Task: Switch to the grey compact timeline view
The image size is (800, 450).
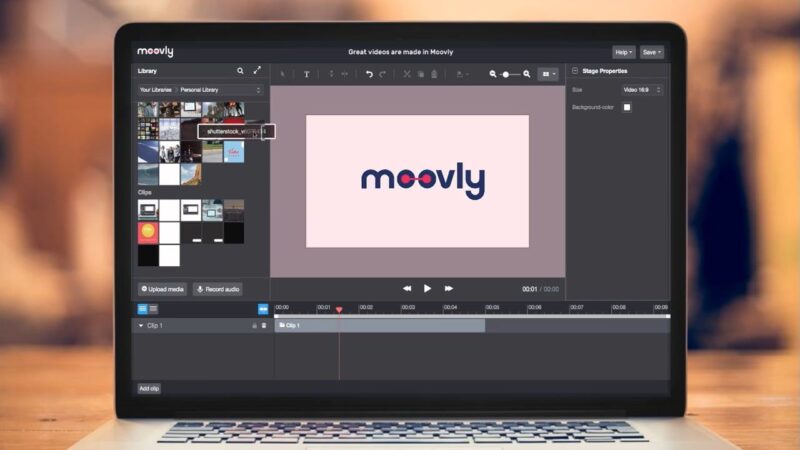Action: [153, 309]
